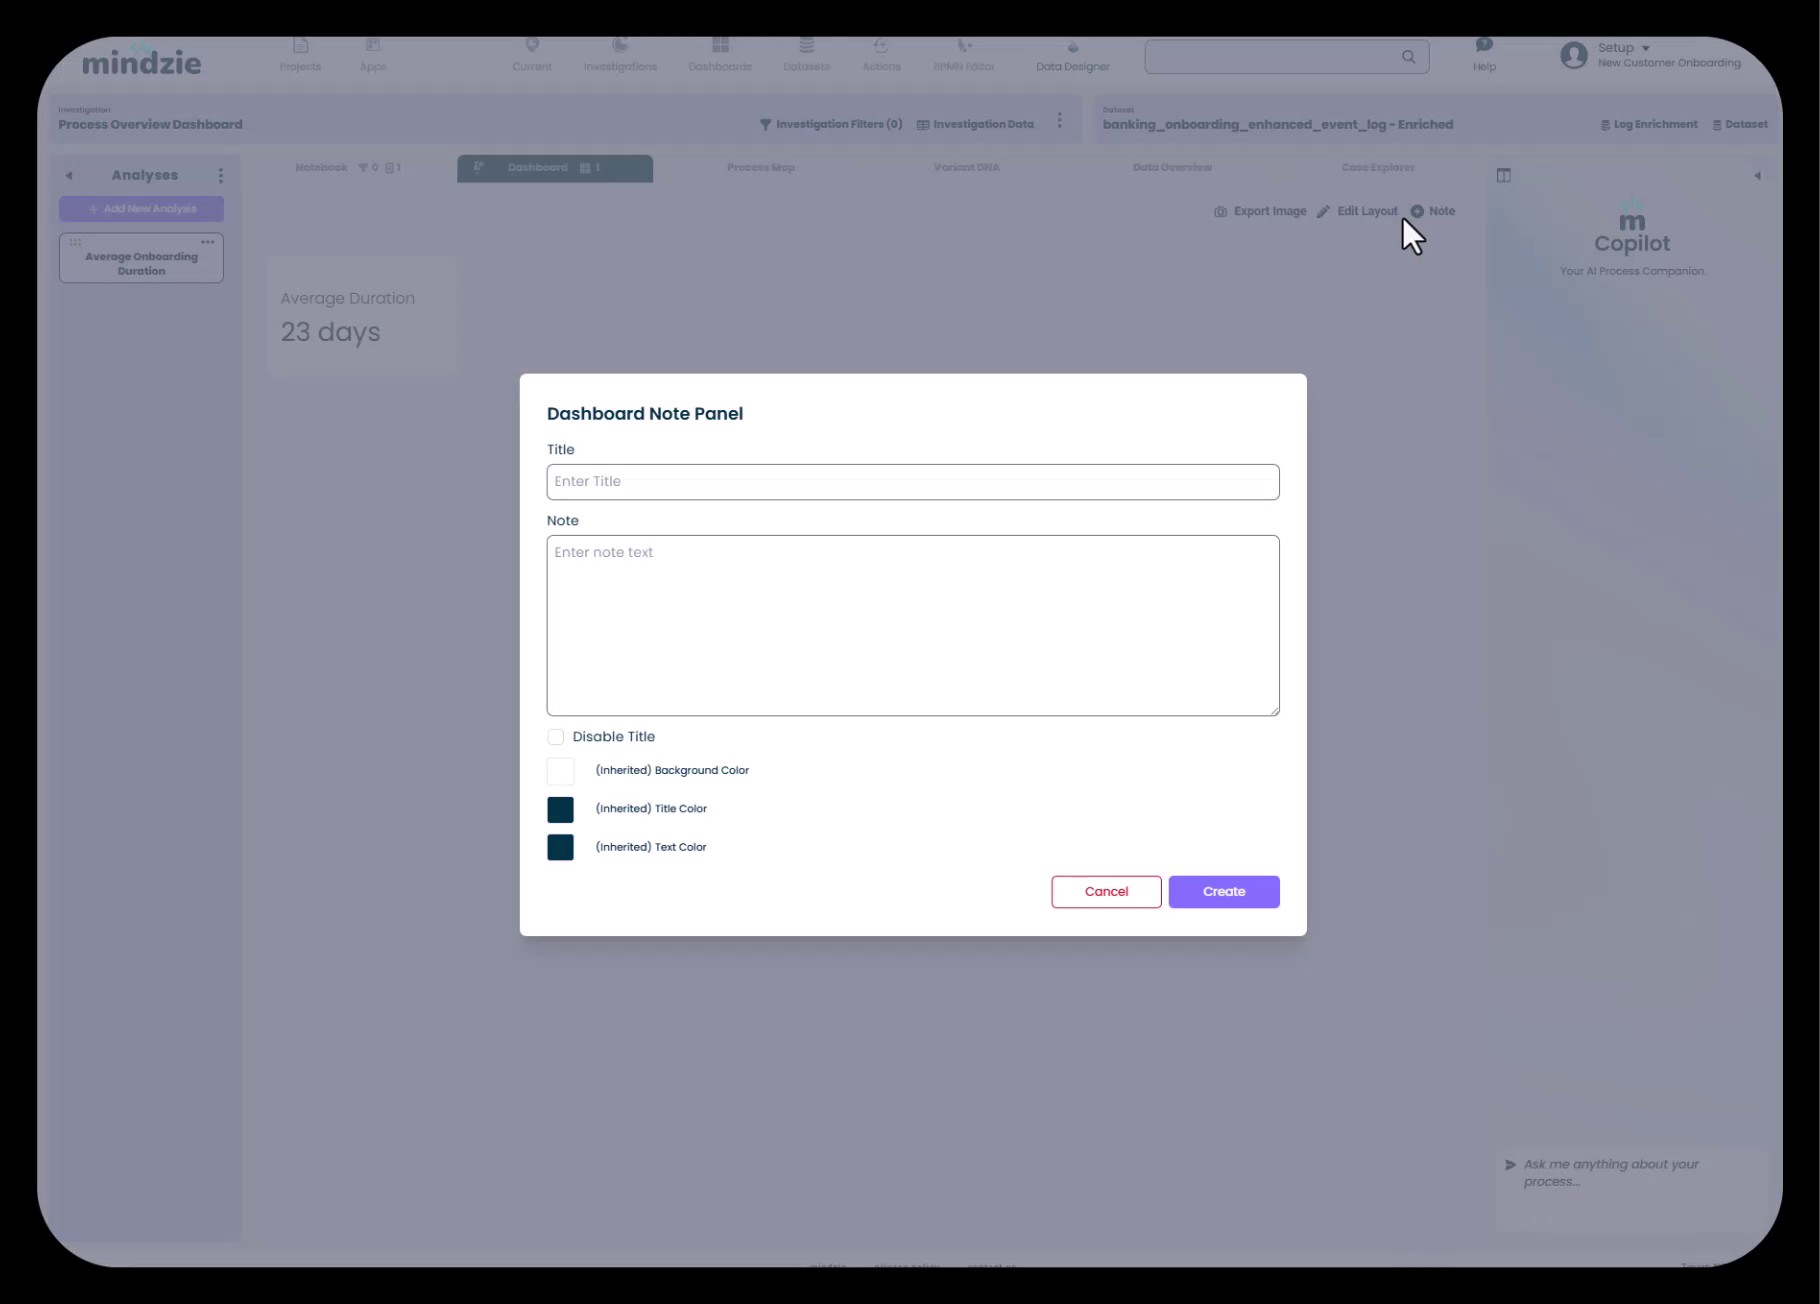The width and height of the screenshot is (1820, 1304).
Task: Switch to the Data Overview tab
Action: (x=1171, y=168)
